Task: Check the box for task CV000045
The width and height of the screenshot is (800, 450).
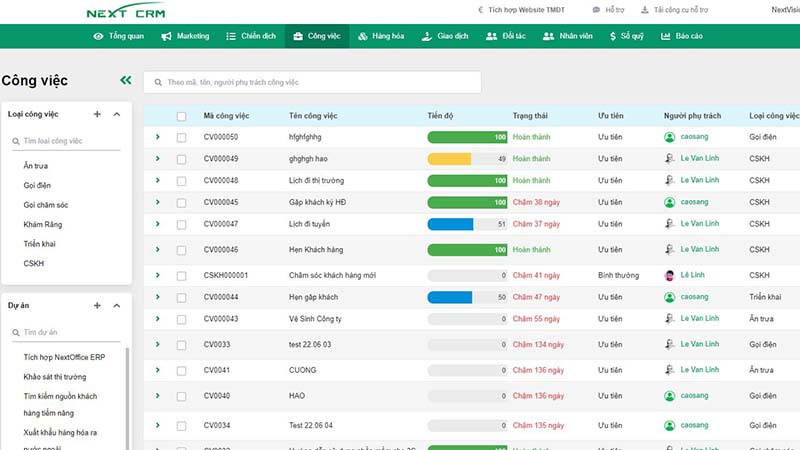Action: [182, 203]
